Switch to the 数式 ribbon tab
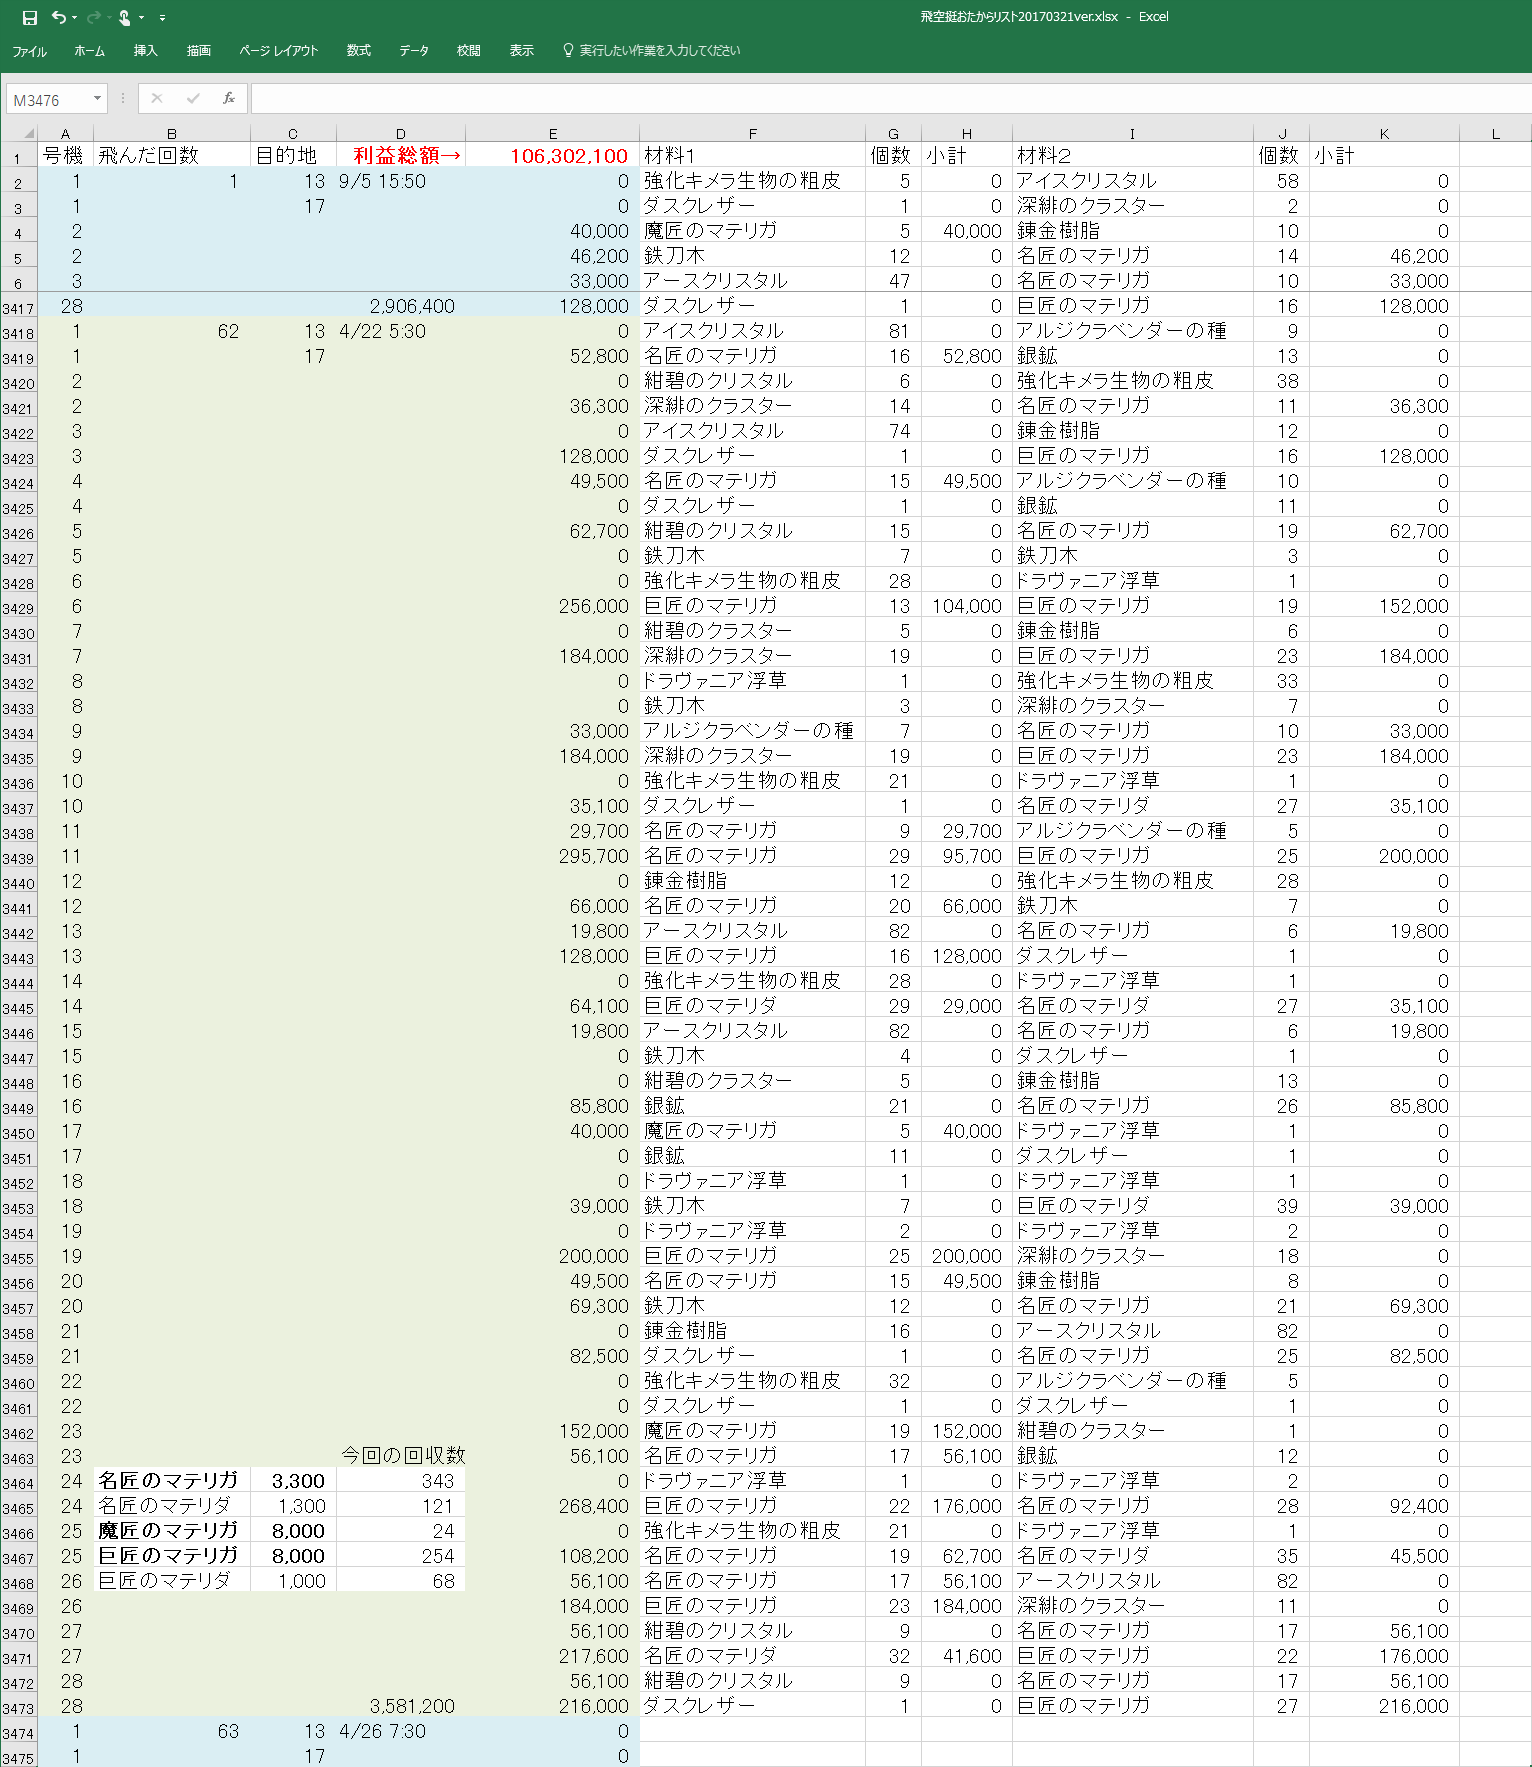Screen dimensions: 1532x1767 [x=358, y=50]
